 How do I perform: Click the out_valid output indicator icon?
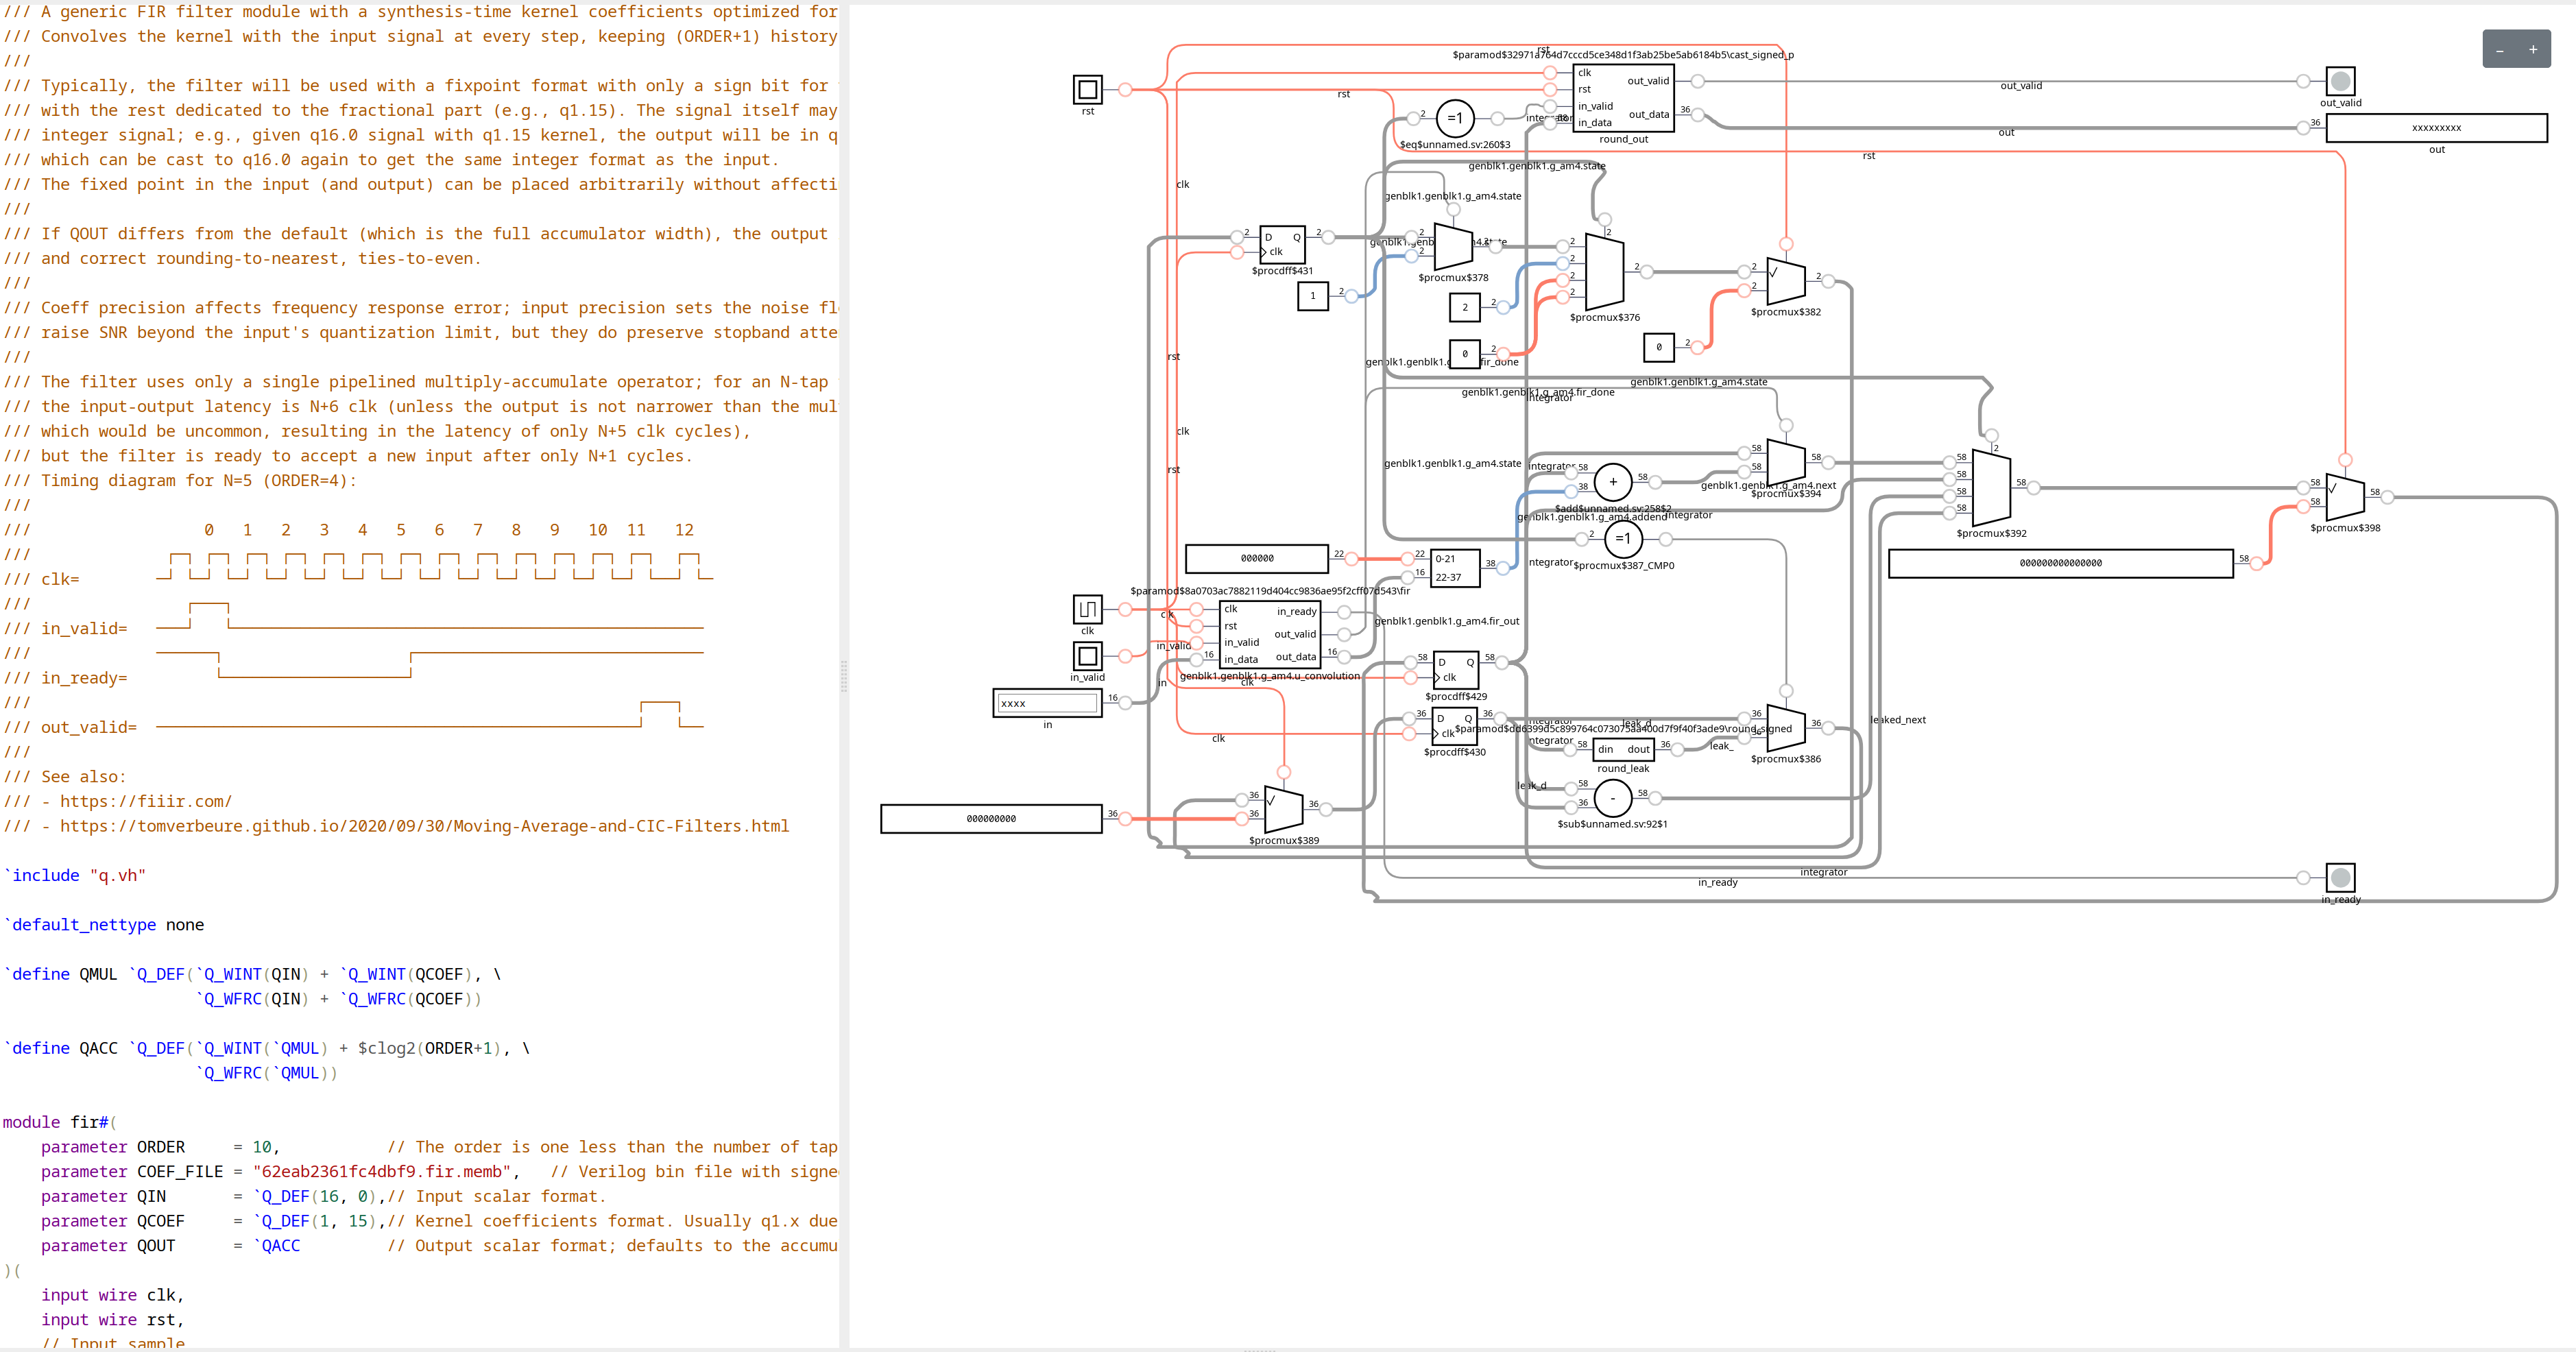coord(2340,81)
